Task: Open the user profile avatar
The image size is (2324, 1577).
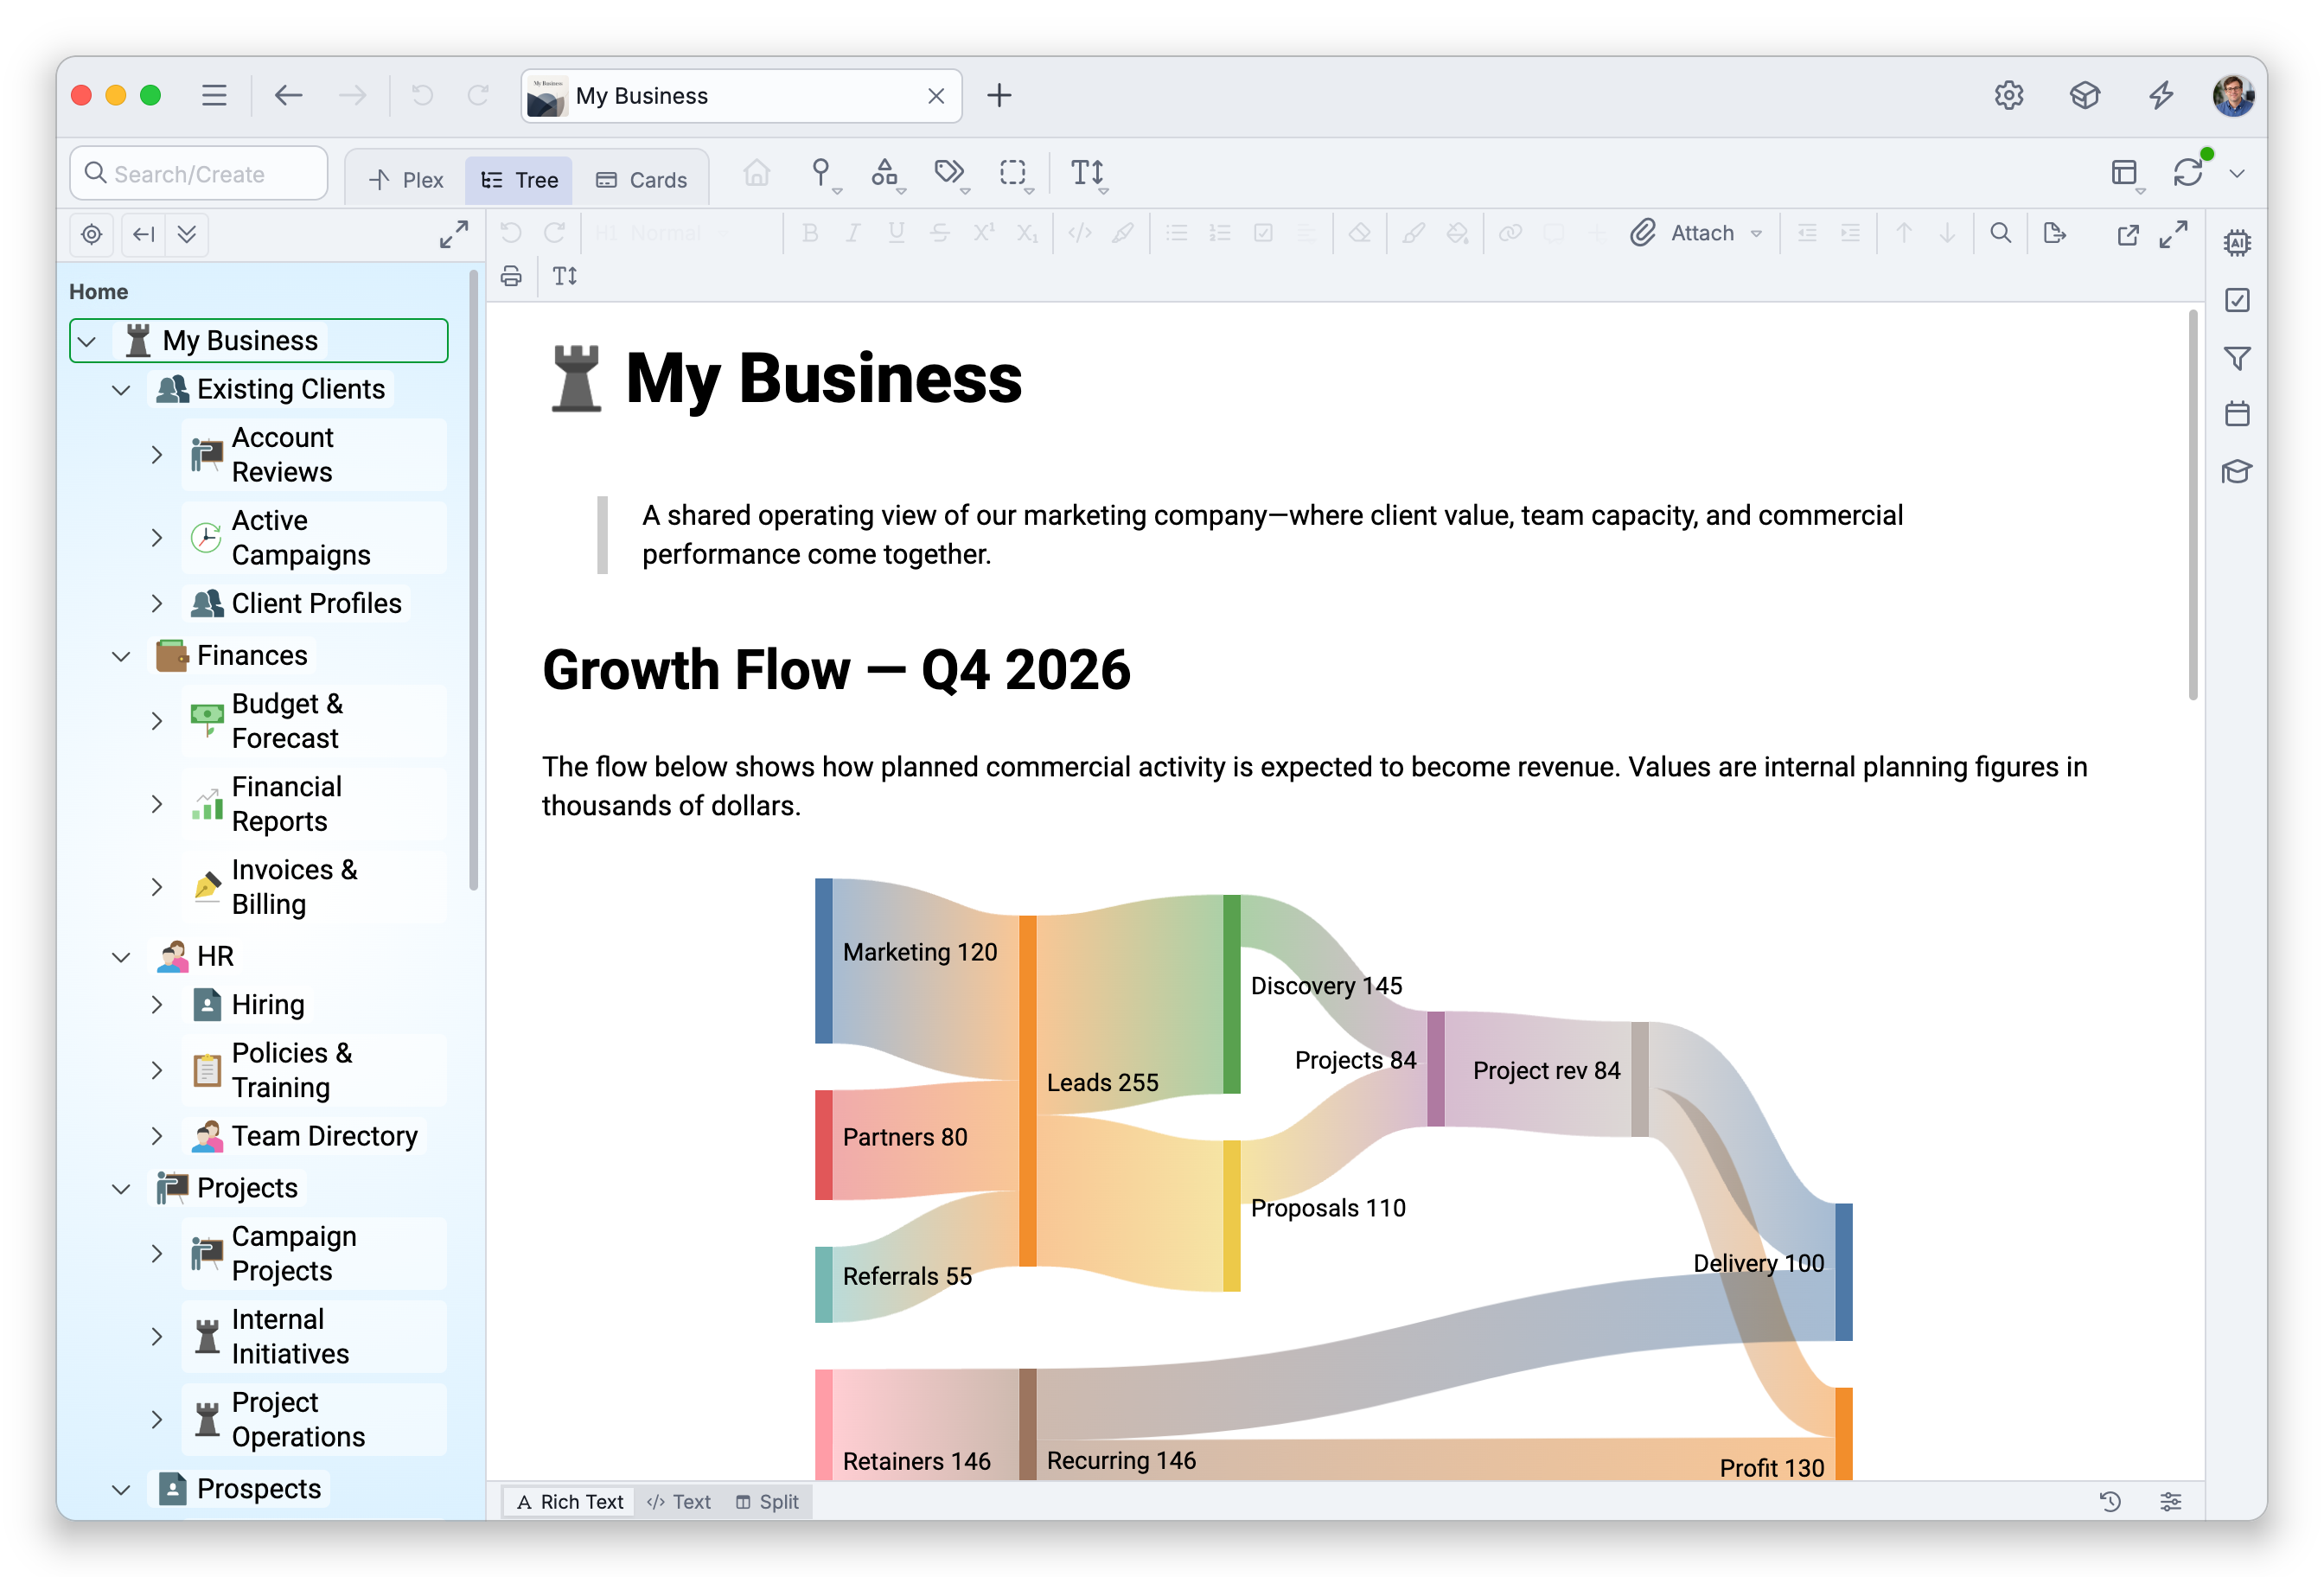Action: pos(2232,95)
